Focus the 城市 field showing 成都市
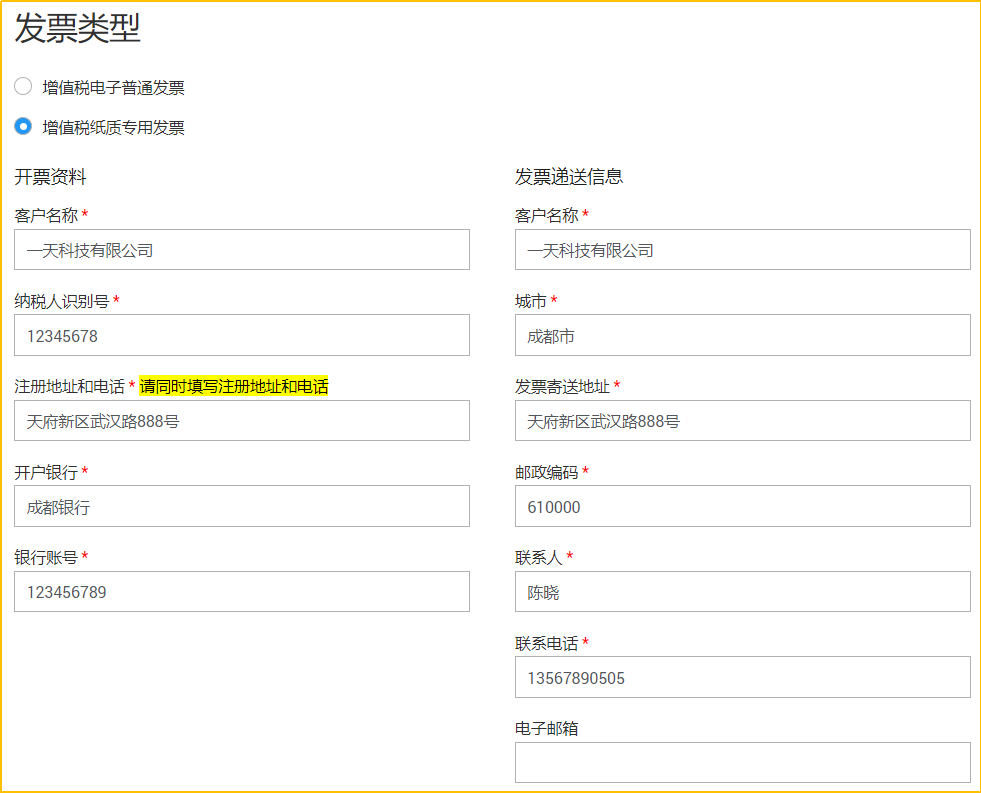The width and height of the screenshot is (981, 793). coord(742,336)
